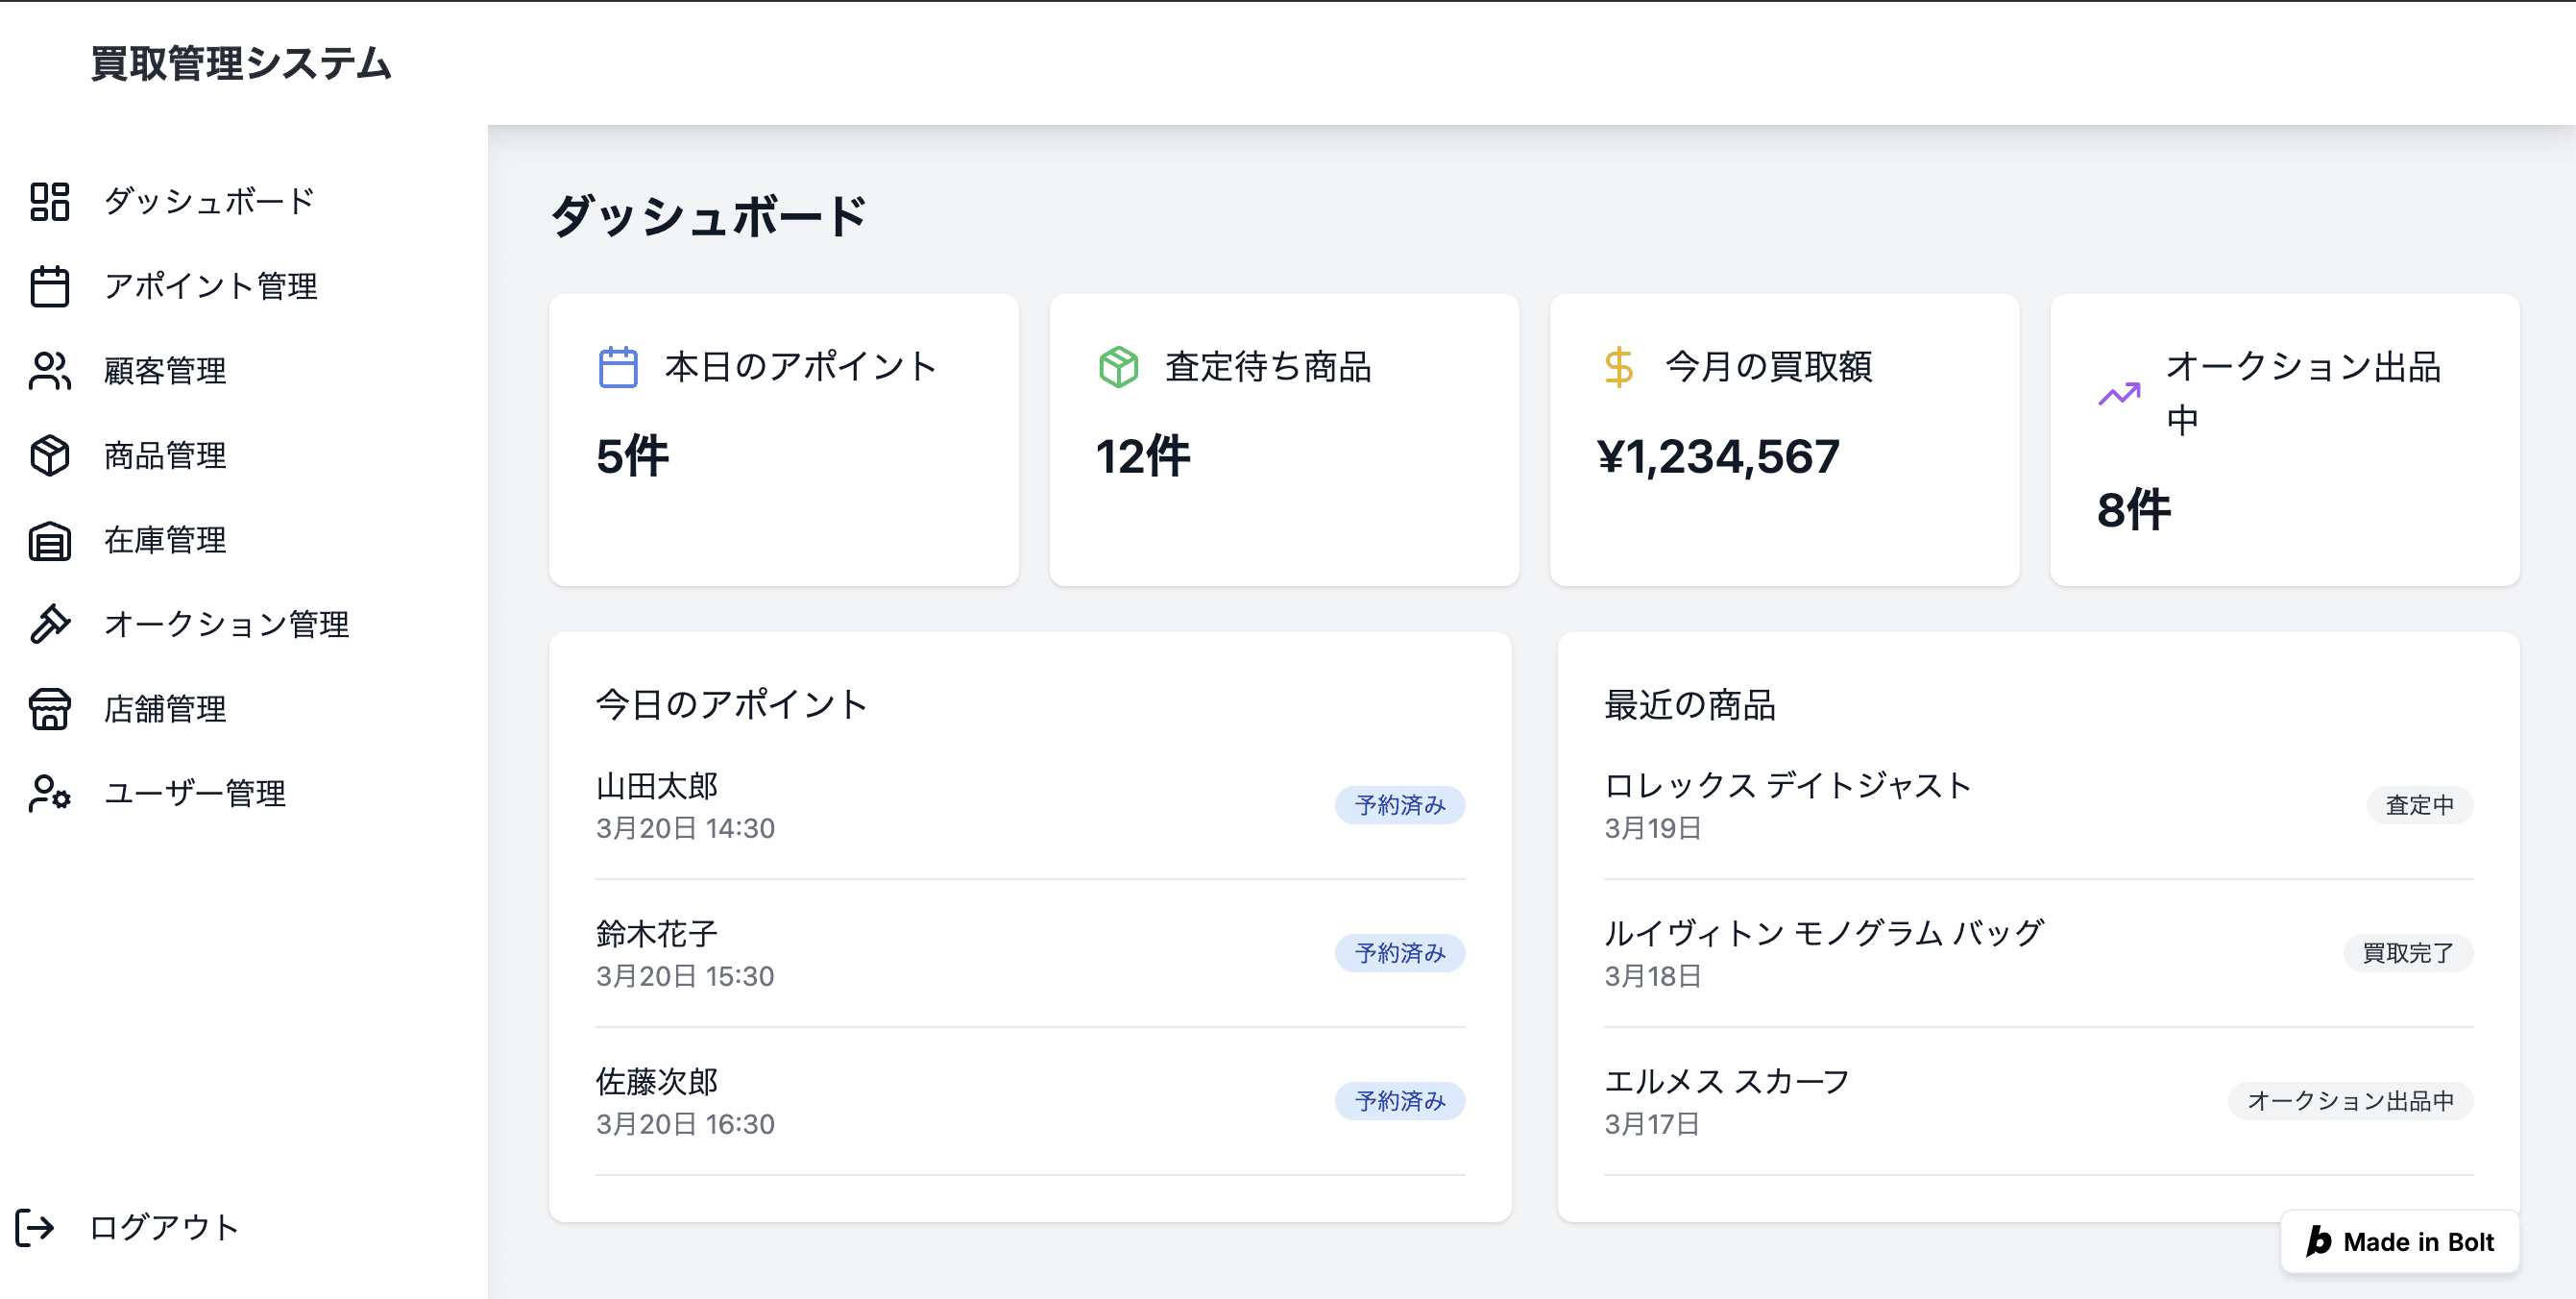Image resolution: width=2576 pixels, height=1299 pixels.
Task: Click the logout arrow icon
Action: (x=35, y=1227)
